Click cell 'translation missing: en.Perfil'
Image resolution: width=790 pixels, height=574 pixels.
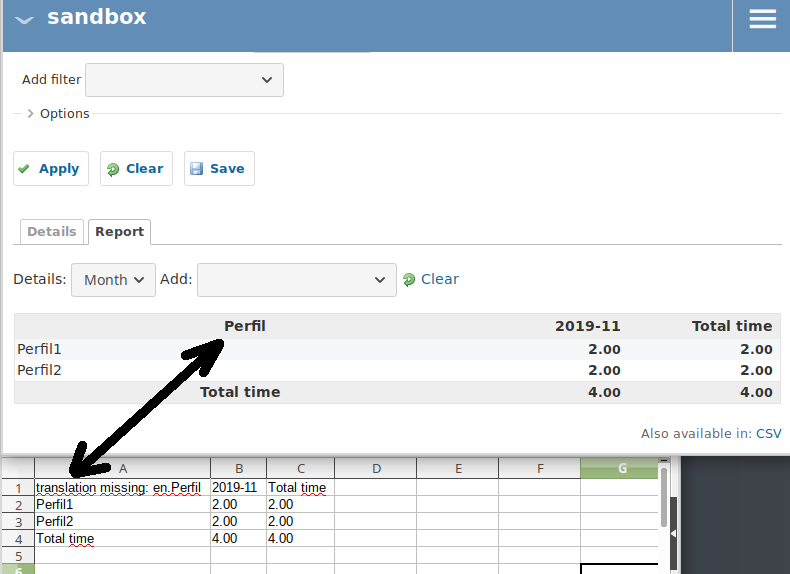pyautogui.click(x=122, y=487)
